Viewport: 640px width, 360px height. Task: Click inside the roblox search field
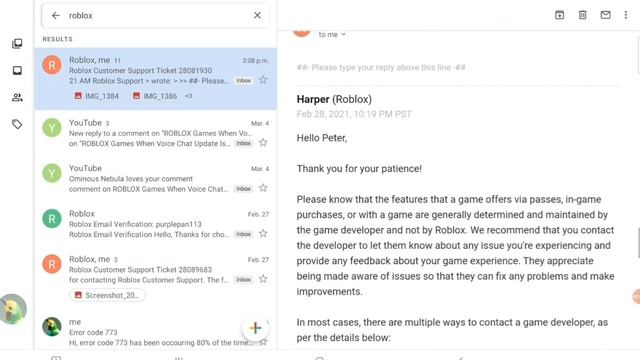coord(155,16)
